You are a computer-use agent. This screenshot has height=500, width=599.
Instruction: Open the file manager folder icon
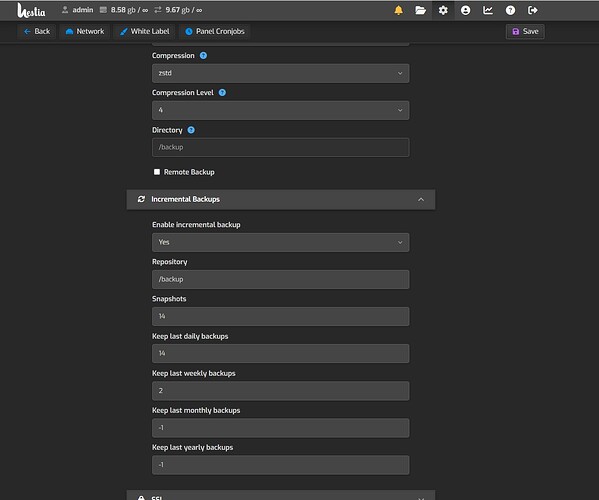point(421,10)
